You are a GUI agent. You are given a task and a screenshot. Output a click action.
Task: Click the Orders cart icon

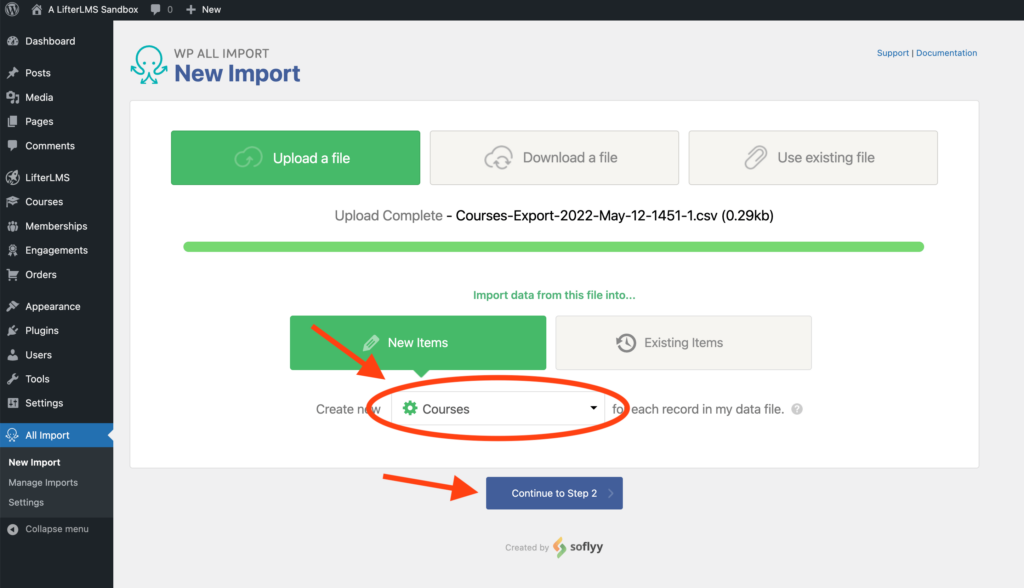pos(12,274)
